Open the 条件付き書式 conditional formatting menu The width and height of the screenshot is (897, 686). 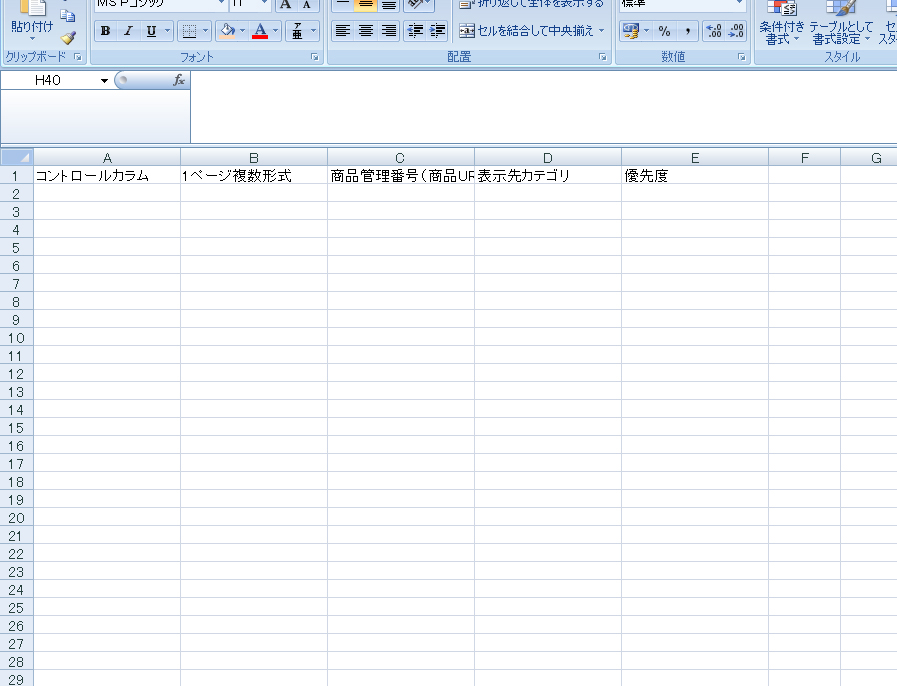(x=781, y=23)
